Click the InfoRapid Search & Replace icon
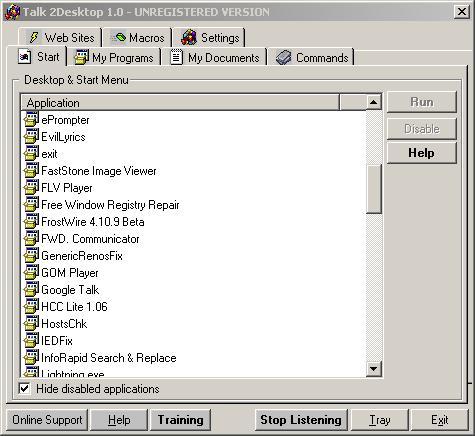This screenshot has width=475, height=436. coord(31,357)
